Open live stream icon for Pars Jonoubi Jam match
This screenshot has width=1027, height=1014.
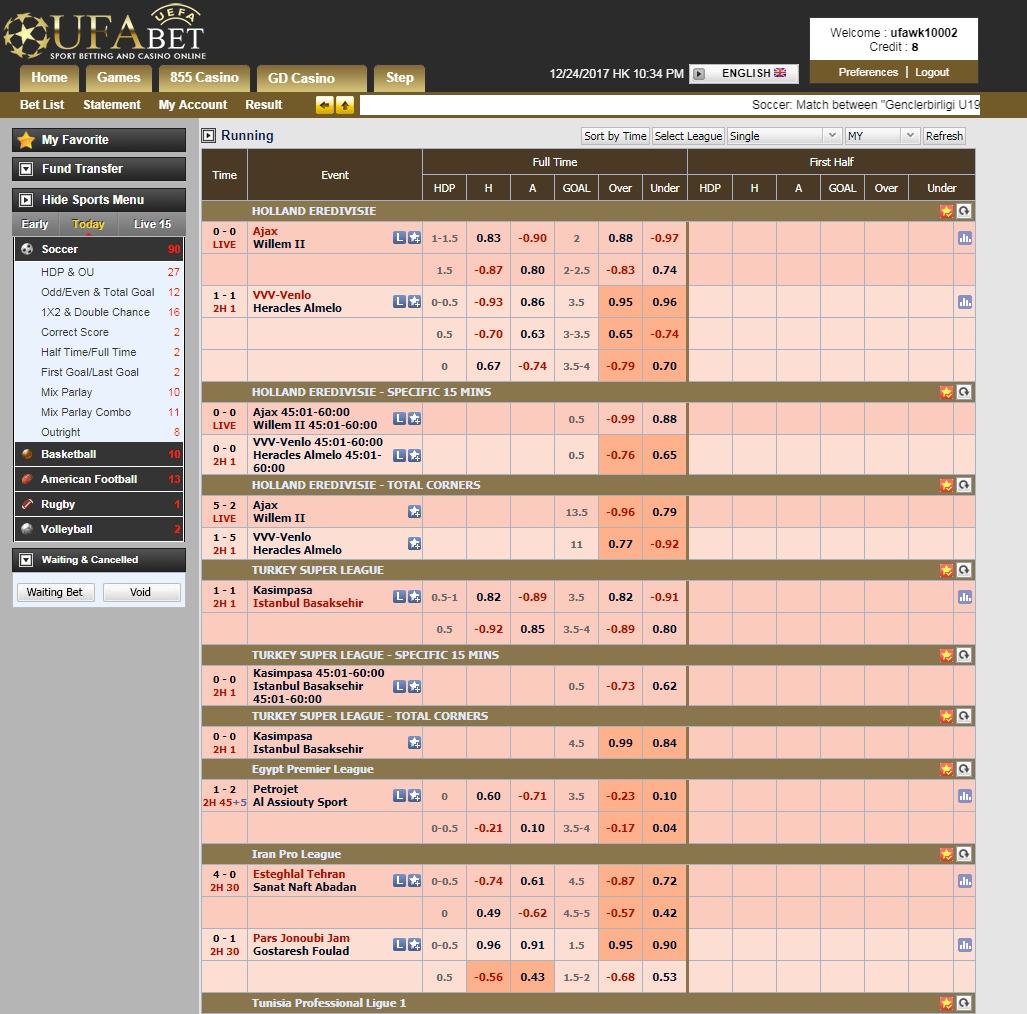(x=399, y=945)
